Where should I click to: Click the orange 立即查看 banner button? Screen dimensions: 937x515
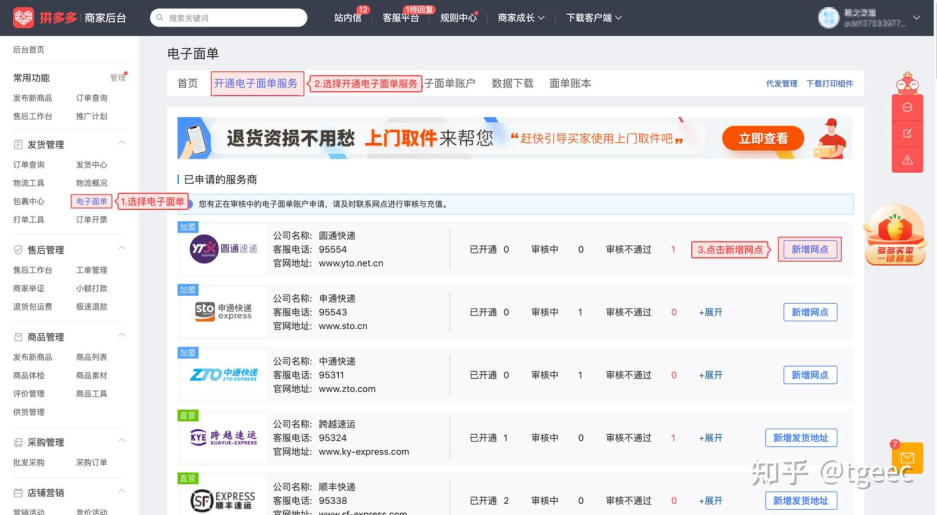pyautogui.click(x=763, y=139)
